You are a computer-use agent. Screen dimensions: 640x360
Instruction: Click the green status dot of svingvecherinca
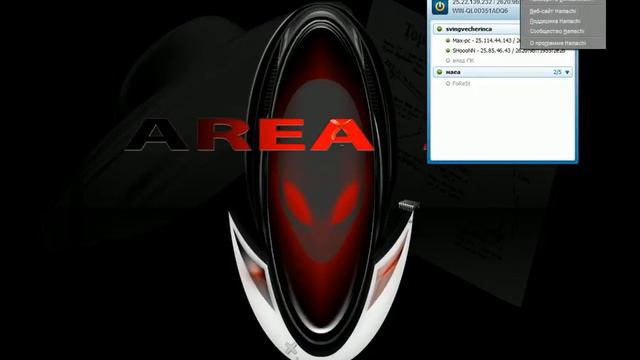[x=440, y=29]
